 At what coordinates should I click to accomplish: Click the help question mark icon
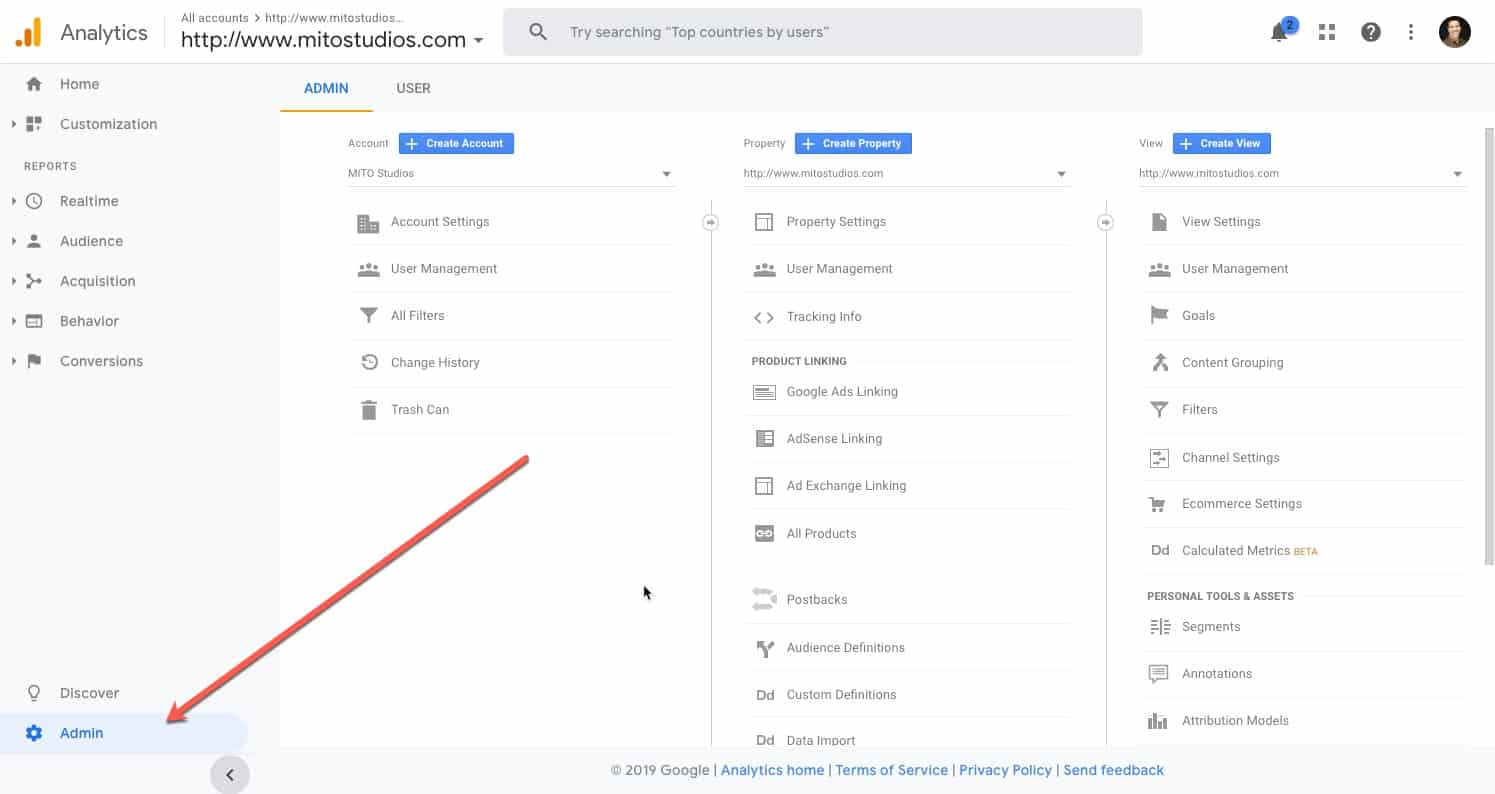tap(1371, 32)
